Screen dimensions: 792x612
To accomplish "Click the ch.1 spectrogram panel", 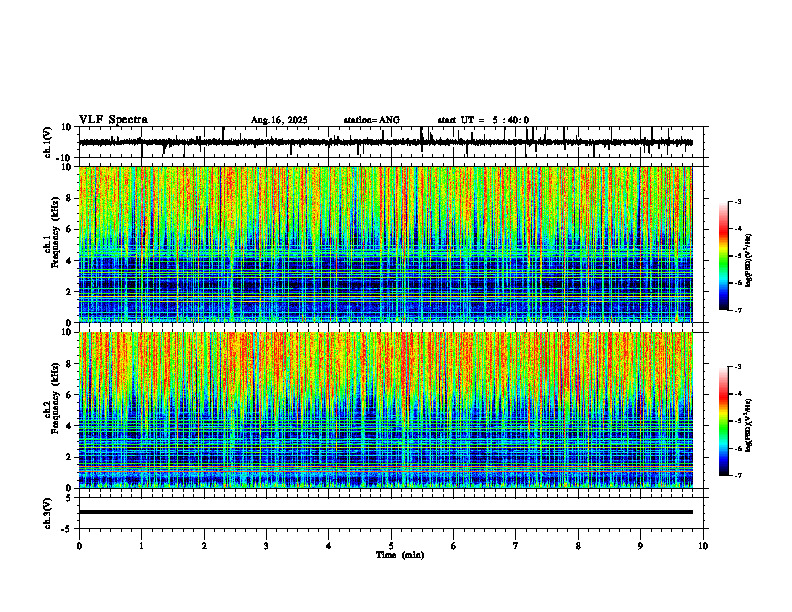I will (x=386, y=244).
